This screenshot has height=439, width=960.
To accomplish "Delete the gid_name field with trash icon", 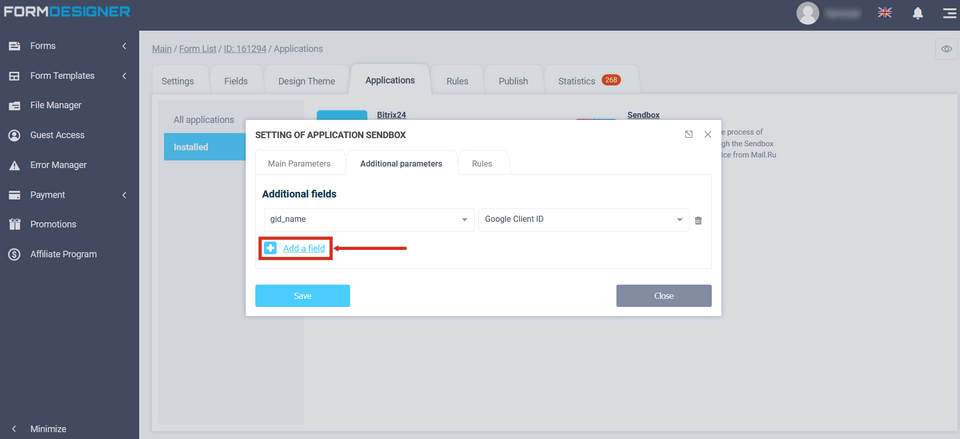I will [x=698, y=220].
